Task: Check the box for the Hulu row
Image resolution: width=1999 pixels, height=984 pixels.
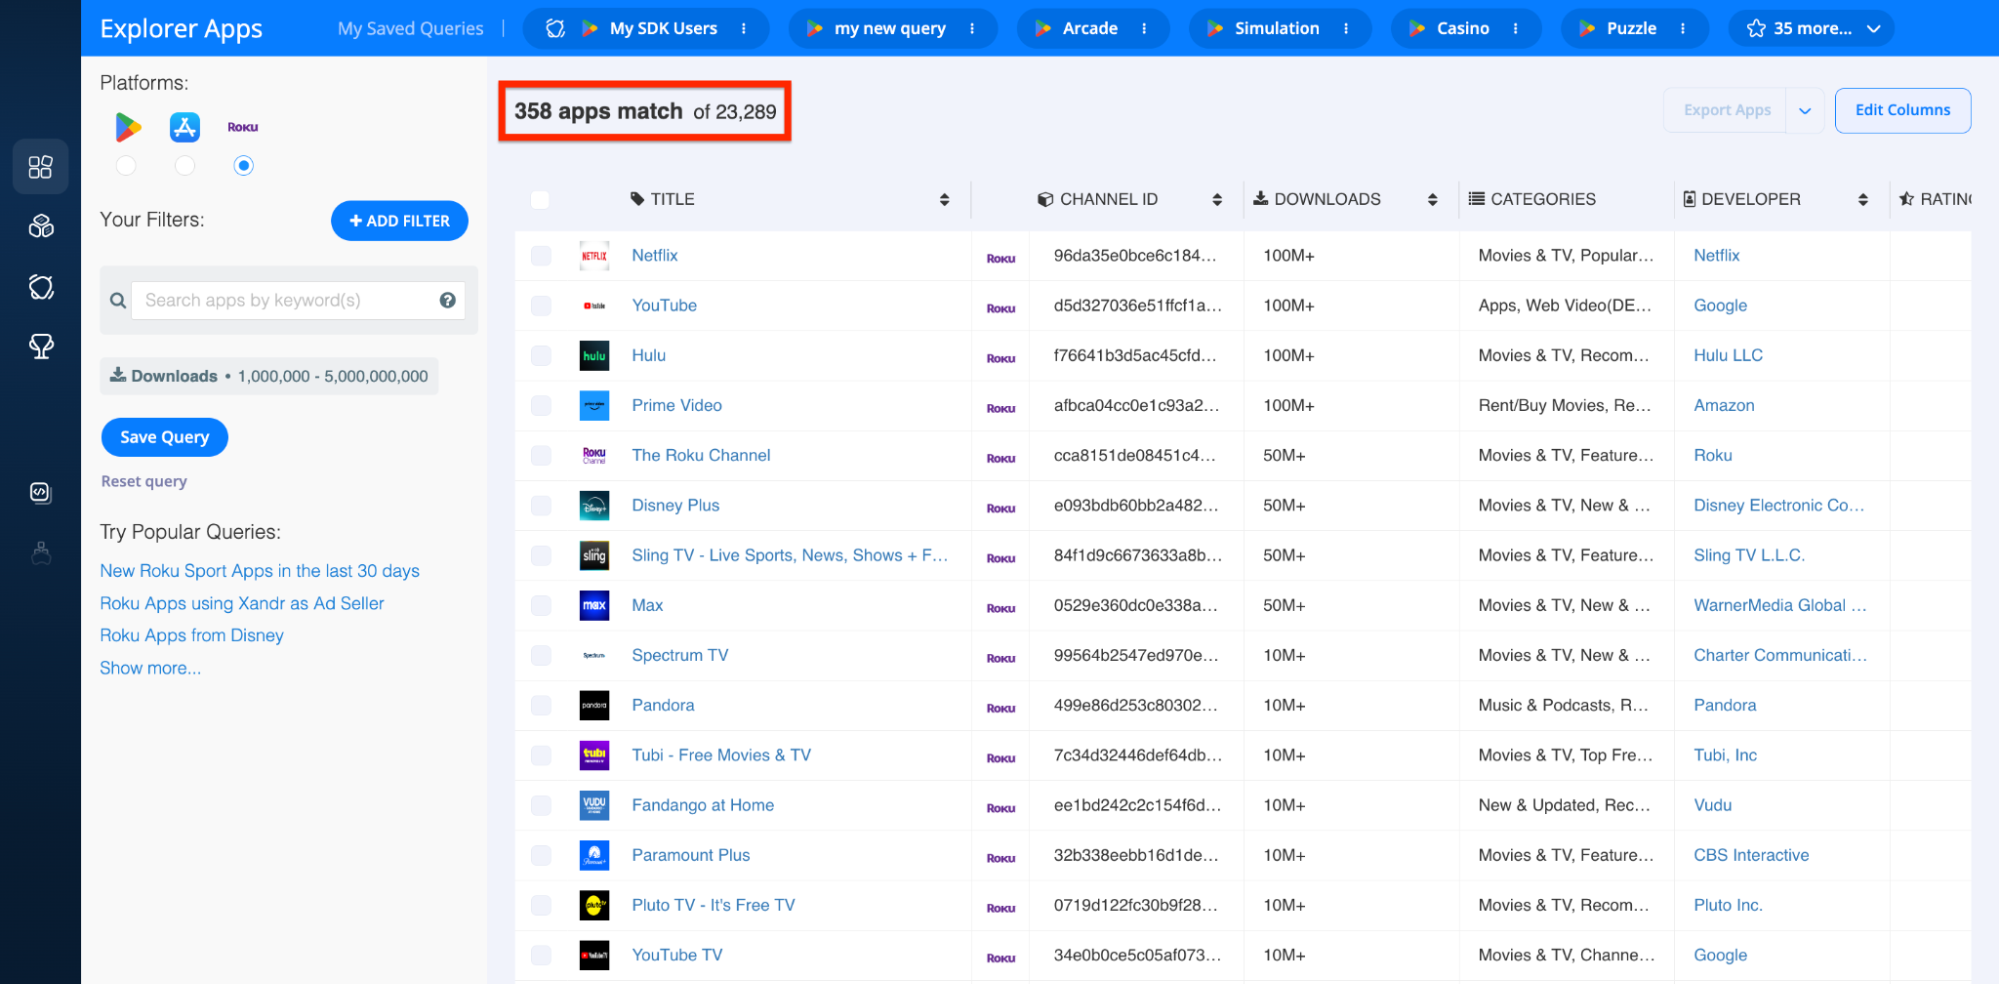Action: [x=541, y=356]
